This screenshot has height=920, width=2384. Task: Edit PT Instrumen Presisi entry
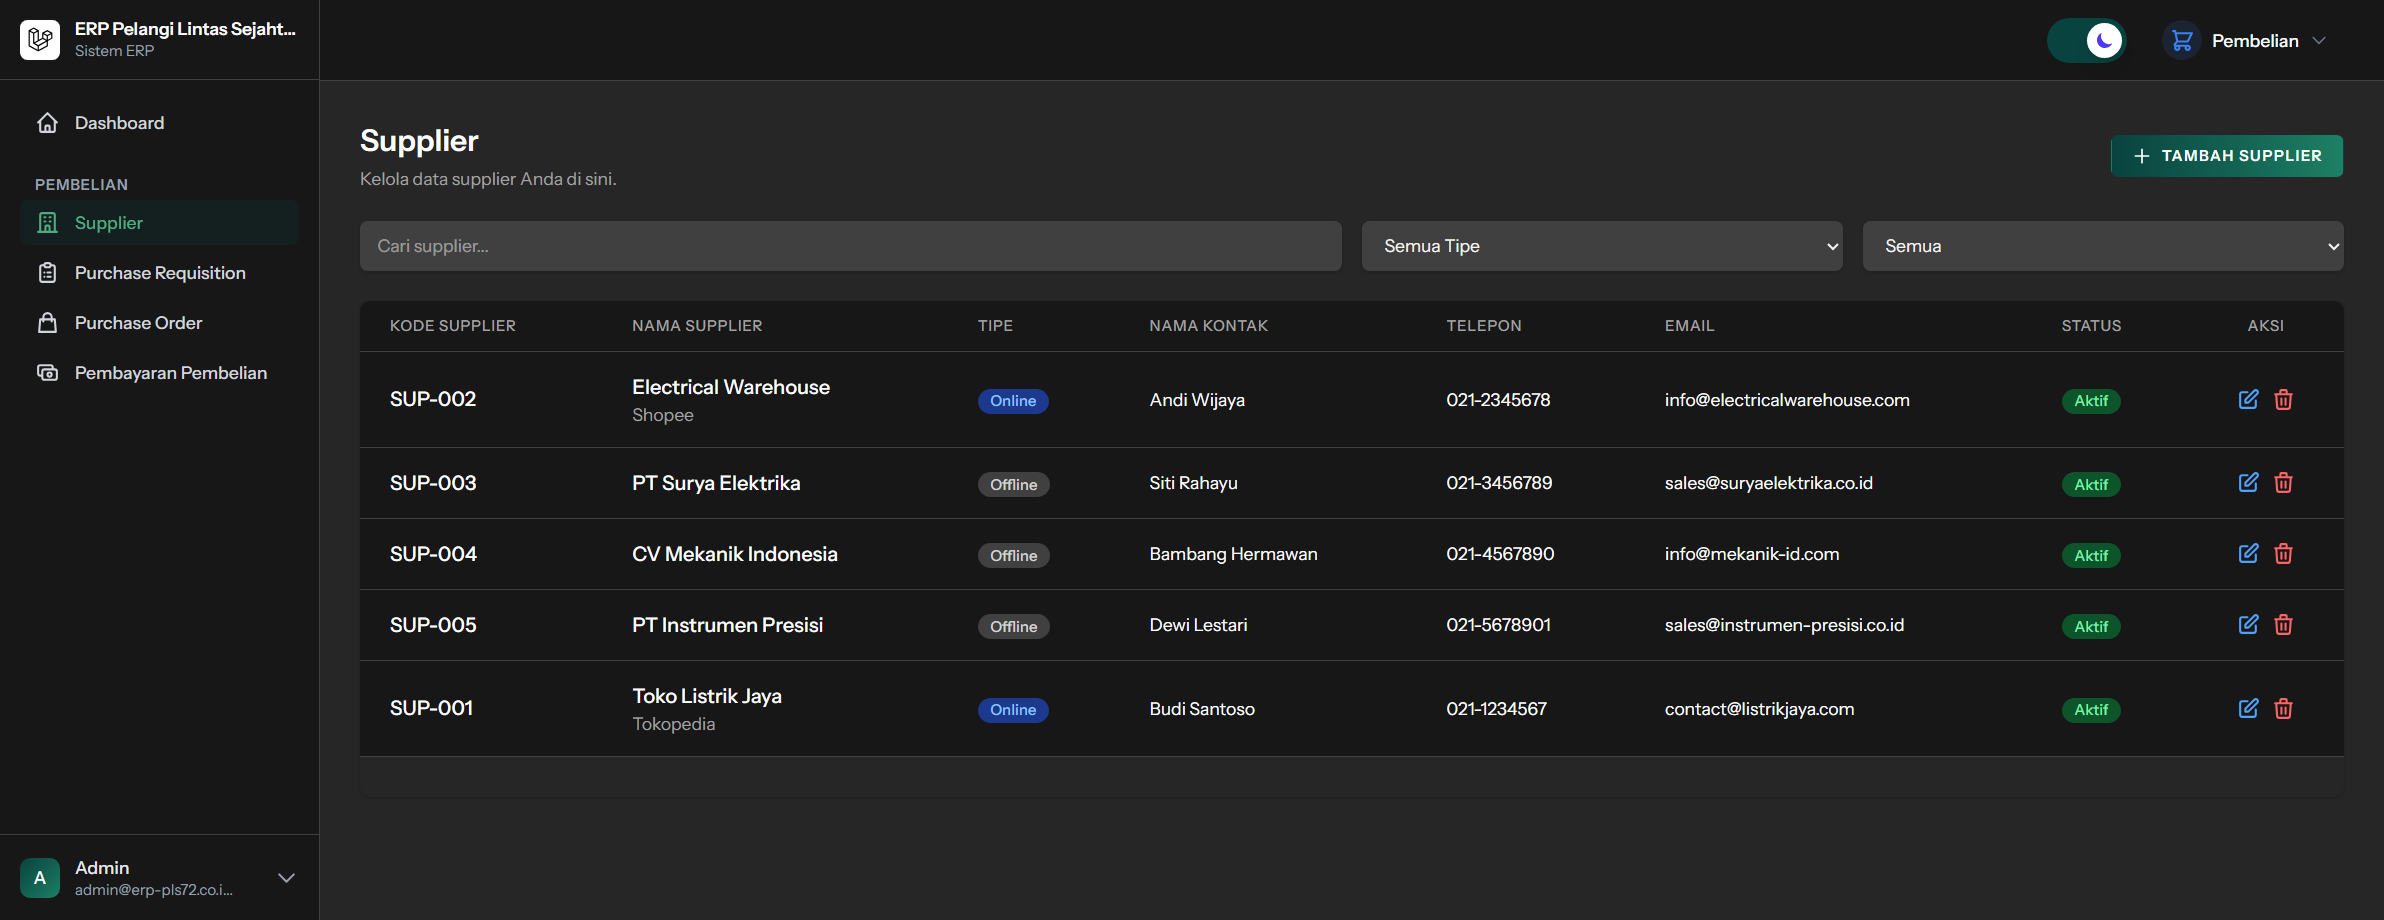click(x=2248, y=625)
